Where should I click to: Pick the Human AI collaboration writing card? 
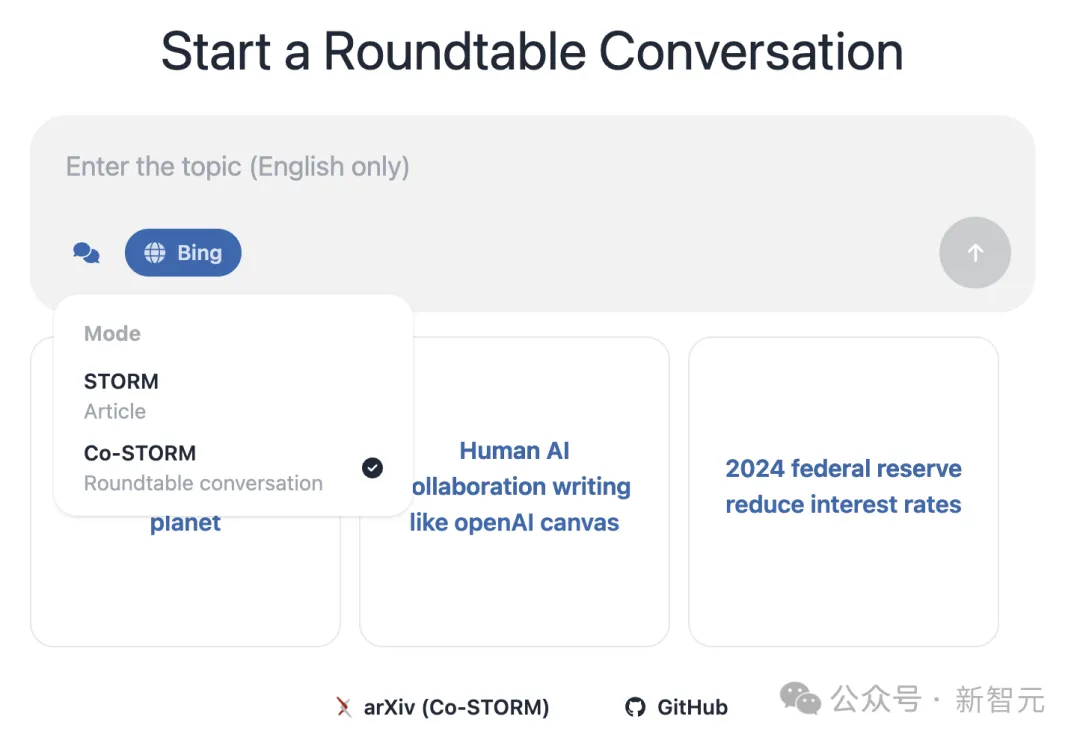[x=515, y=487]
